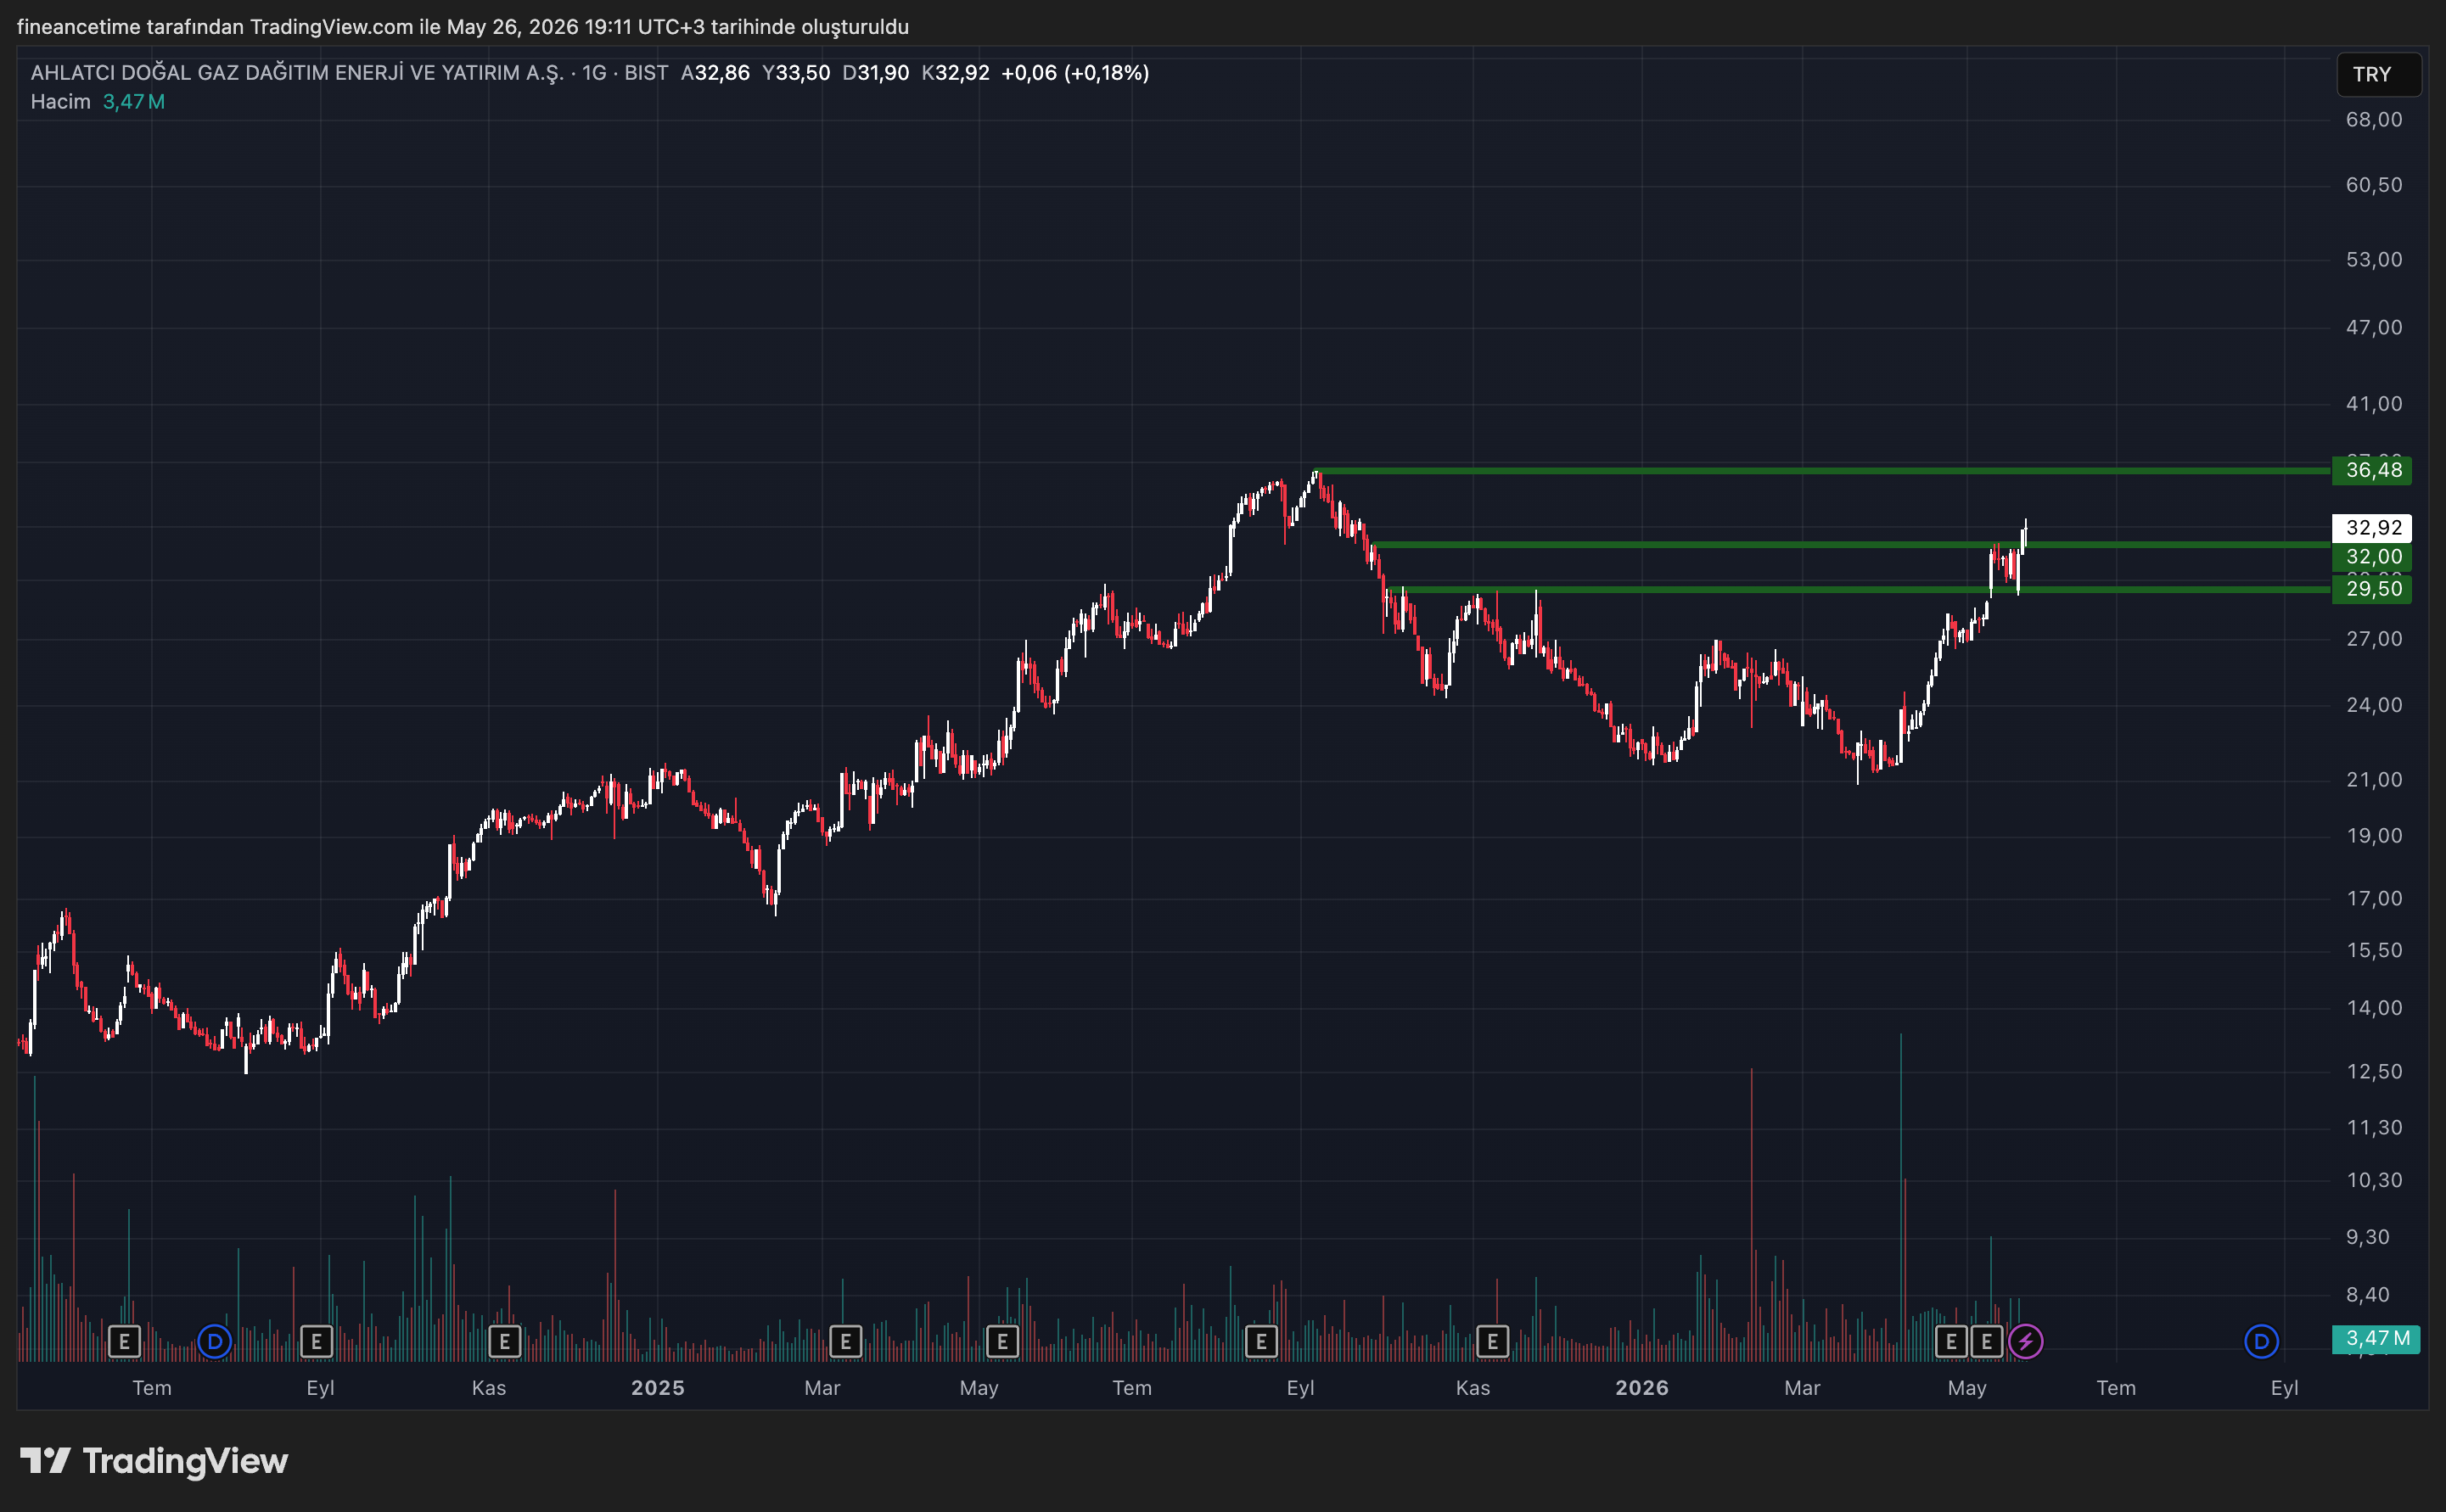Click the Ahlatcı Doğal Gaz symbol title
Screen dimensions: 2446x1512
[297, 72]
